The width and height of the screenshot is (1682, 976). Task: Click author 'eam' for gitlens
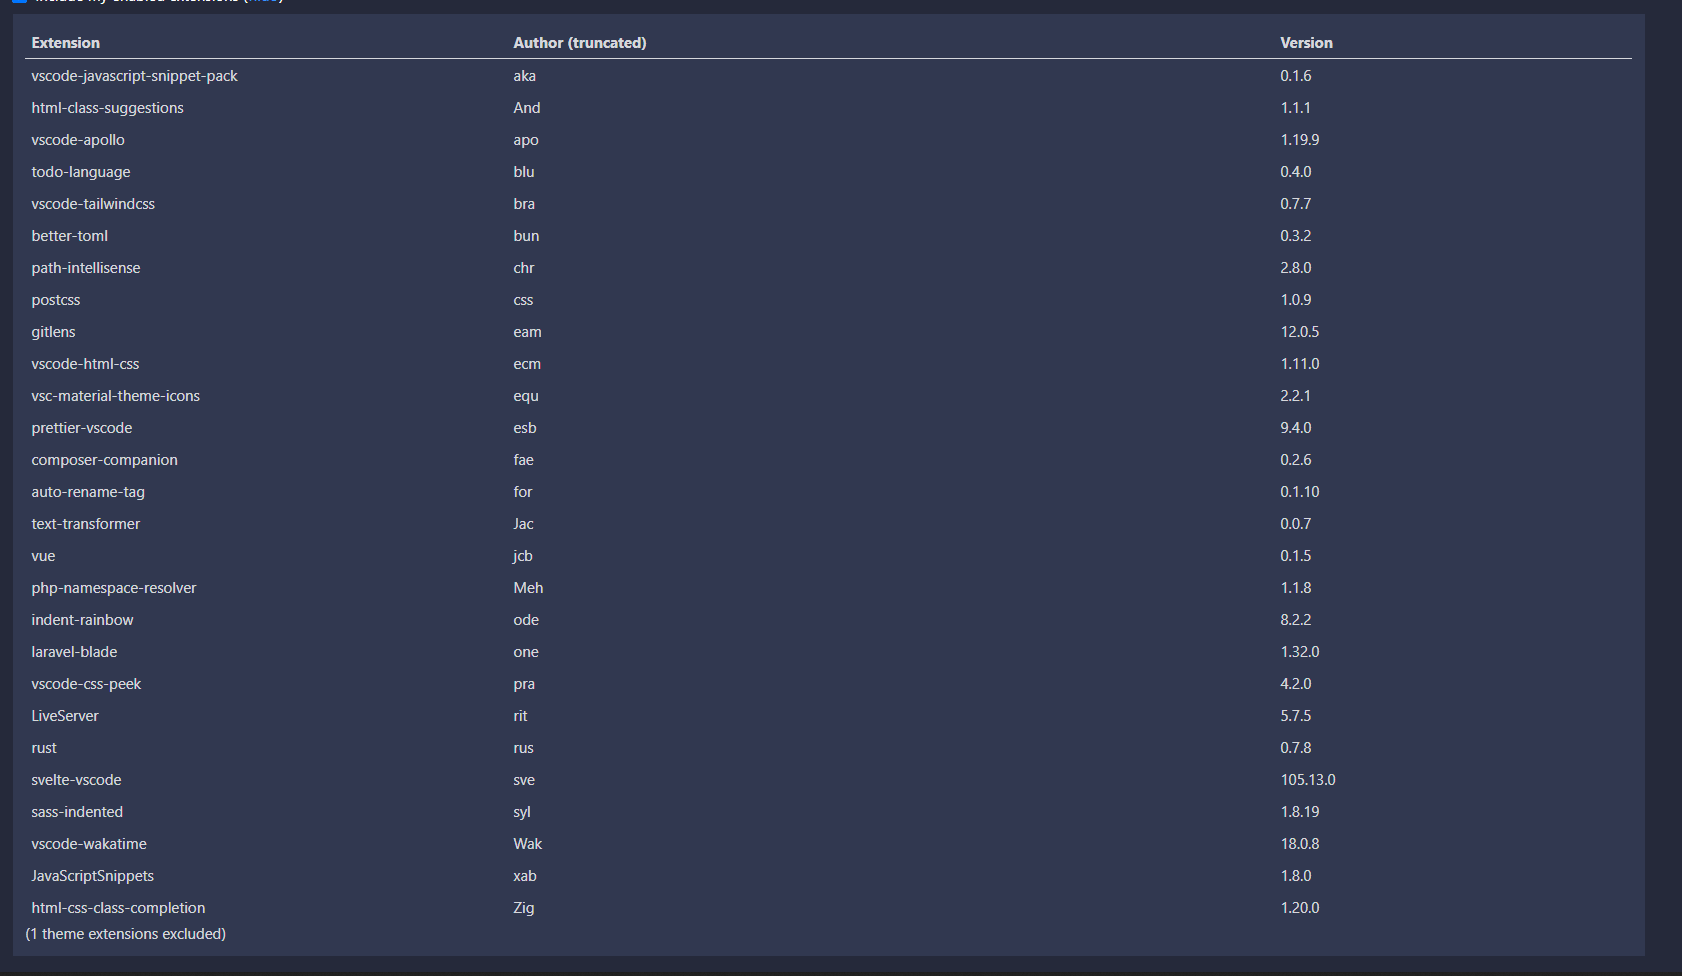coord(527,332)
